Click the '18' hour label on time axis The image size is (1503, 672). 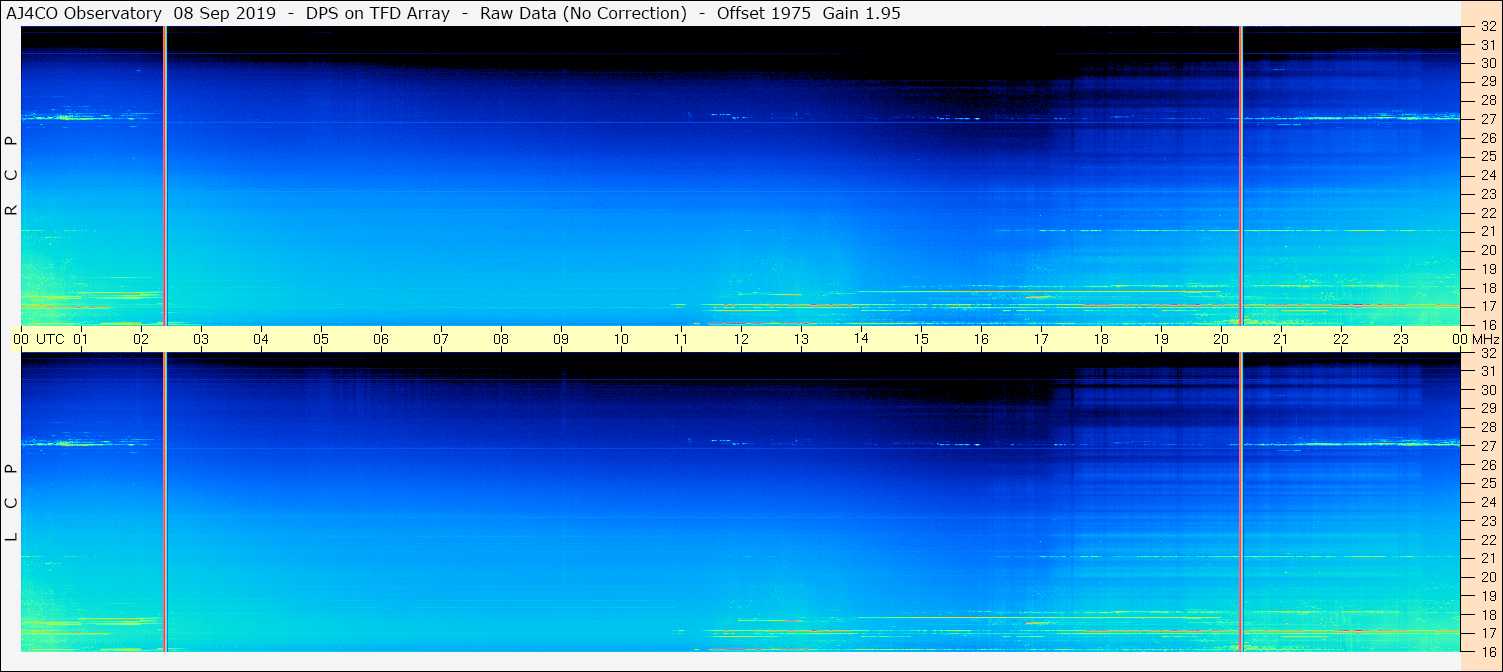pos(1101,339)
